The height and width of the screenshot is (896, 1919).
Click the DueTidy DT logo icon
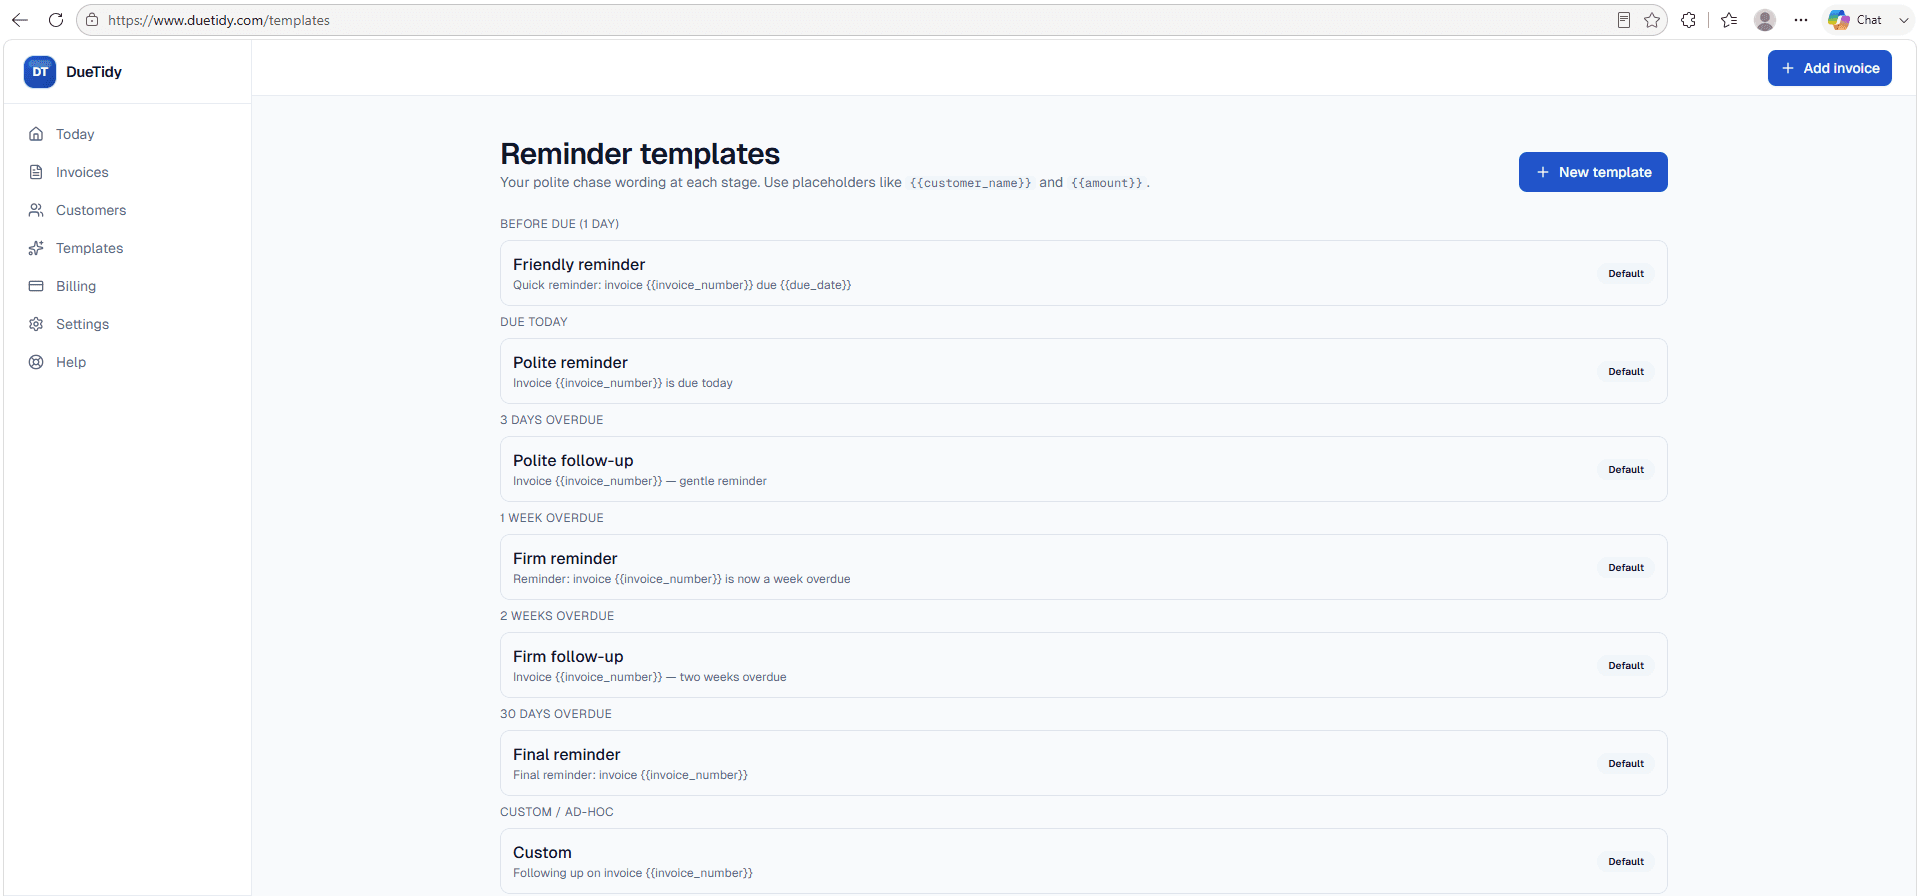tap(40, 72)
